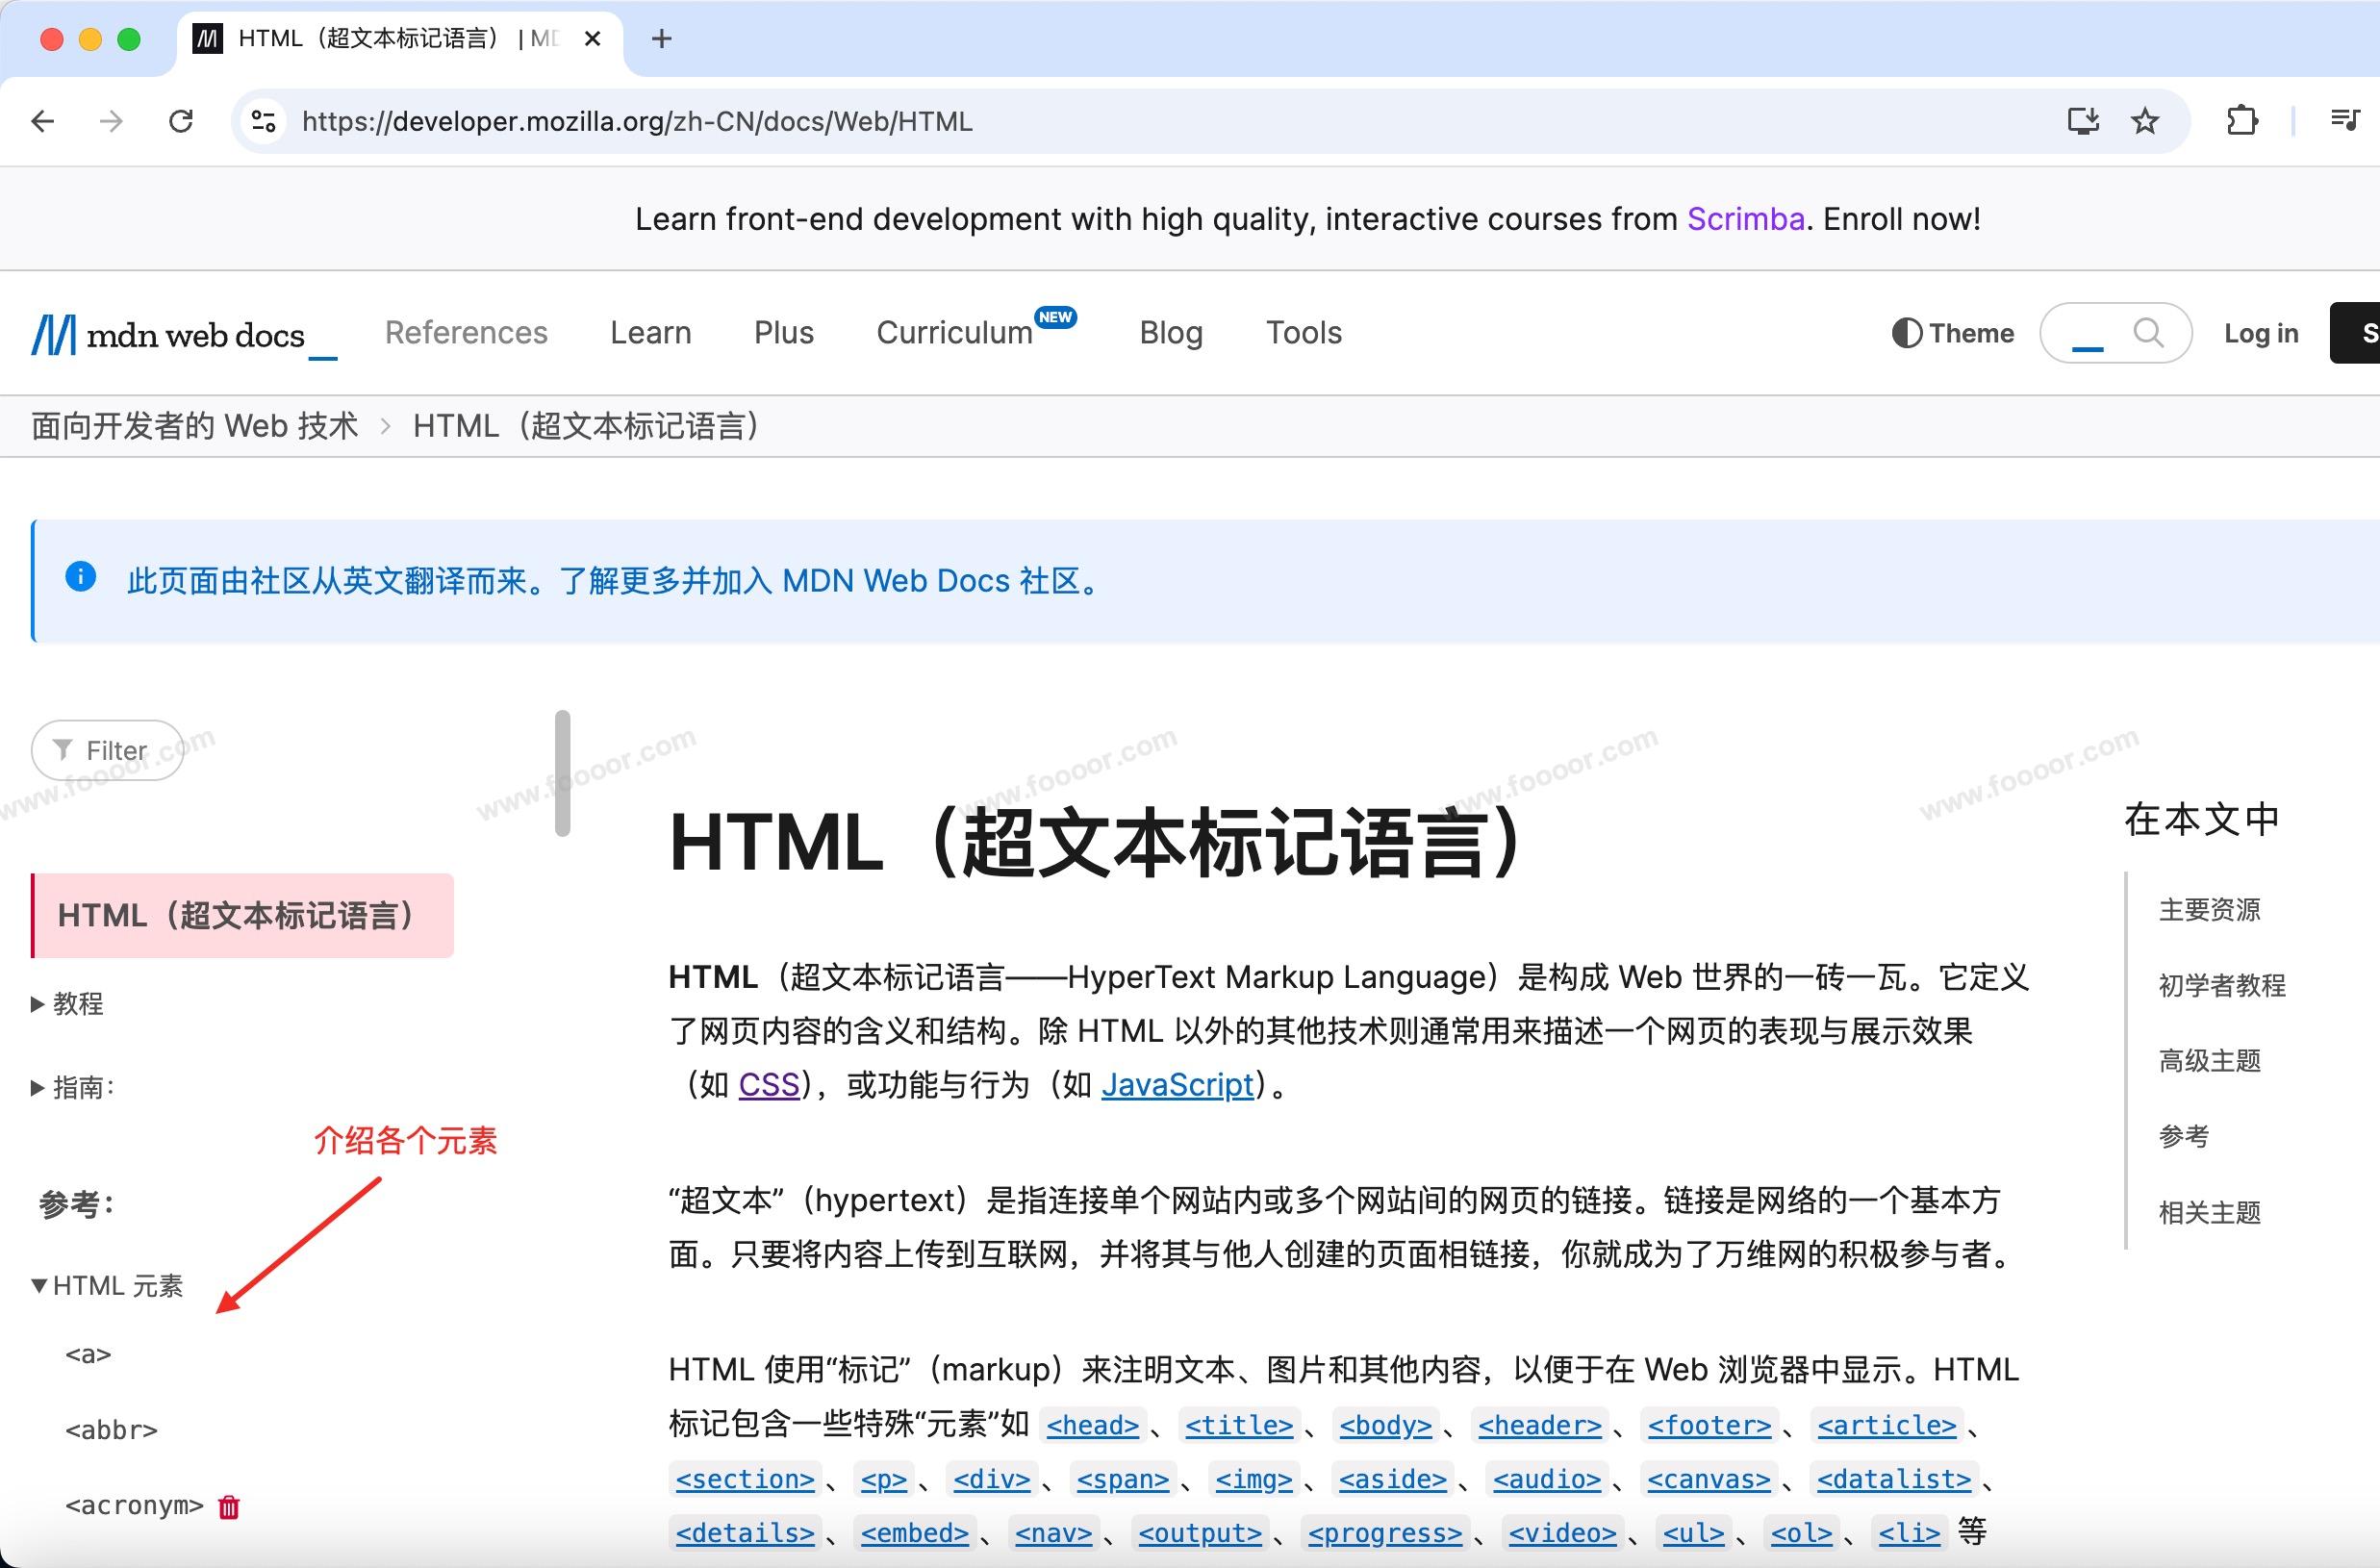Go back with the browser arrow
The height and width of the screenshot is (1568, 2380).
tap(43, 122)
